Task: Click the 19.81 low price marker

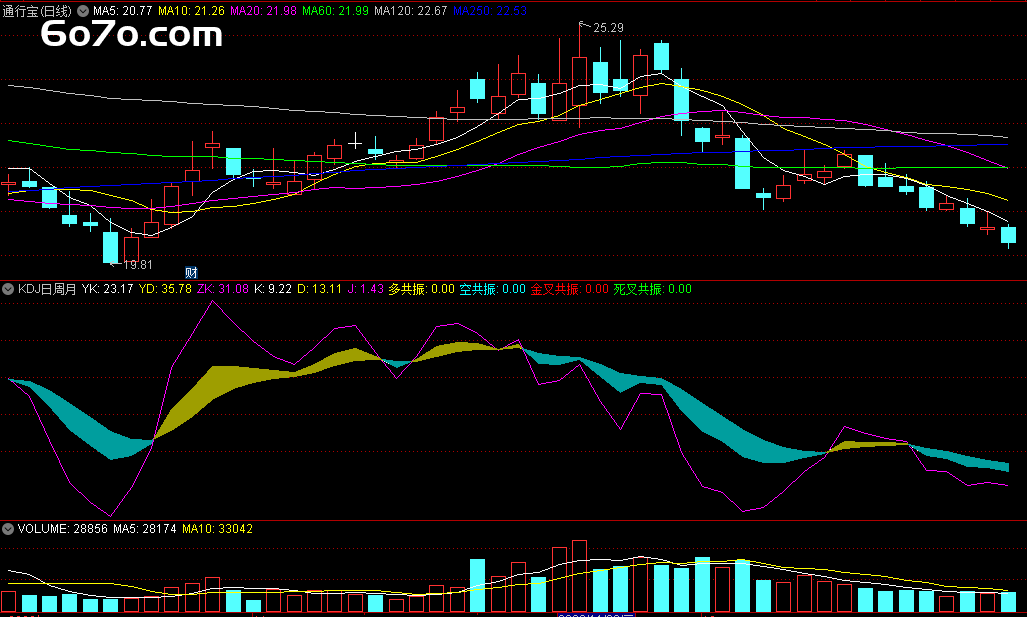Action: click(x=138, y=265)
